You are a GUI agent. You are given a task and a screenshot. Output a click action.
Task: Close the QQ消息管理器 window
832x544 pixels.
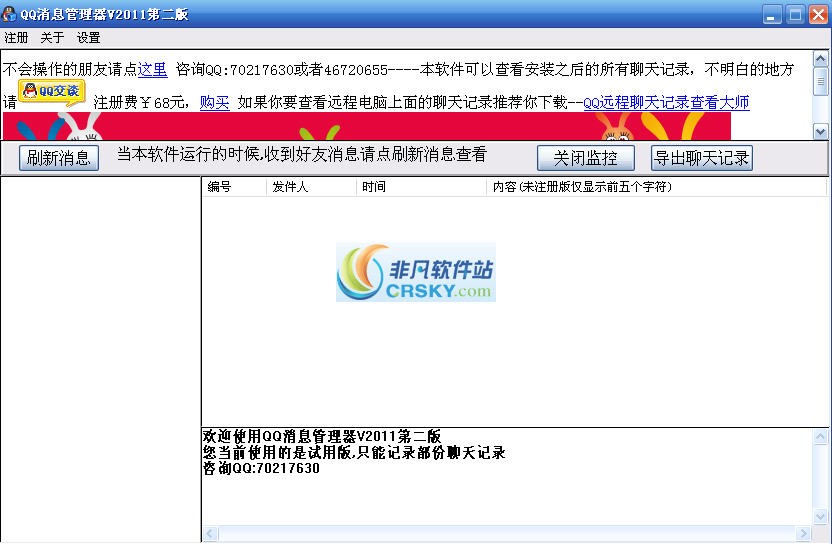tap(818, 14)
